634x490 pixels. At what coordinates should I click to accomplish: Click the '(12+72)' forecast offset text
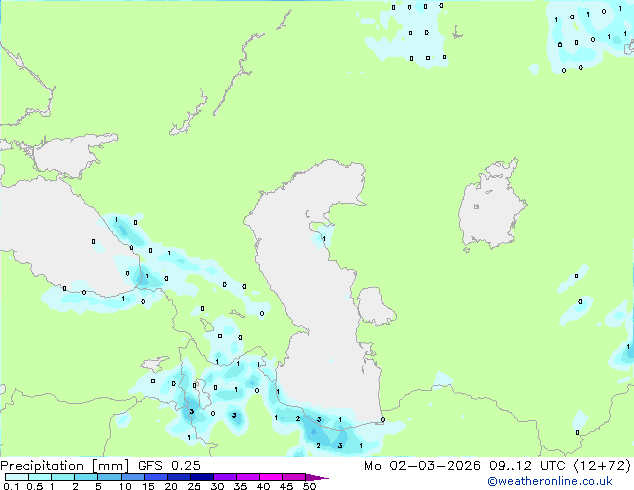pos(602,466)
